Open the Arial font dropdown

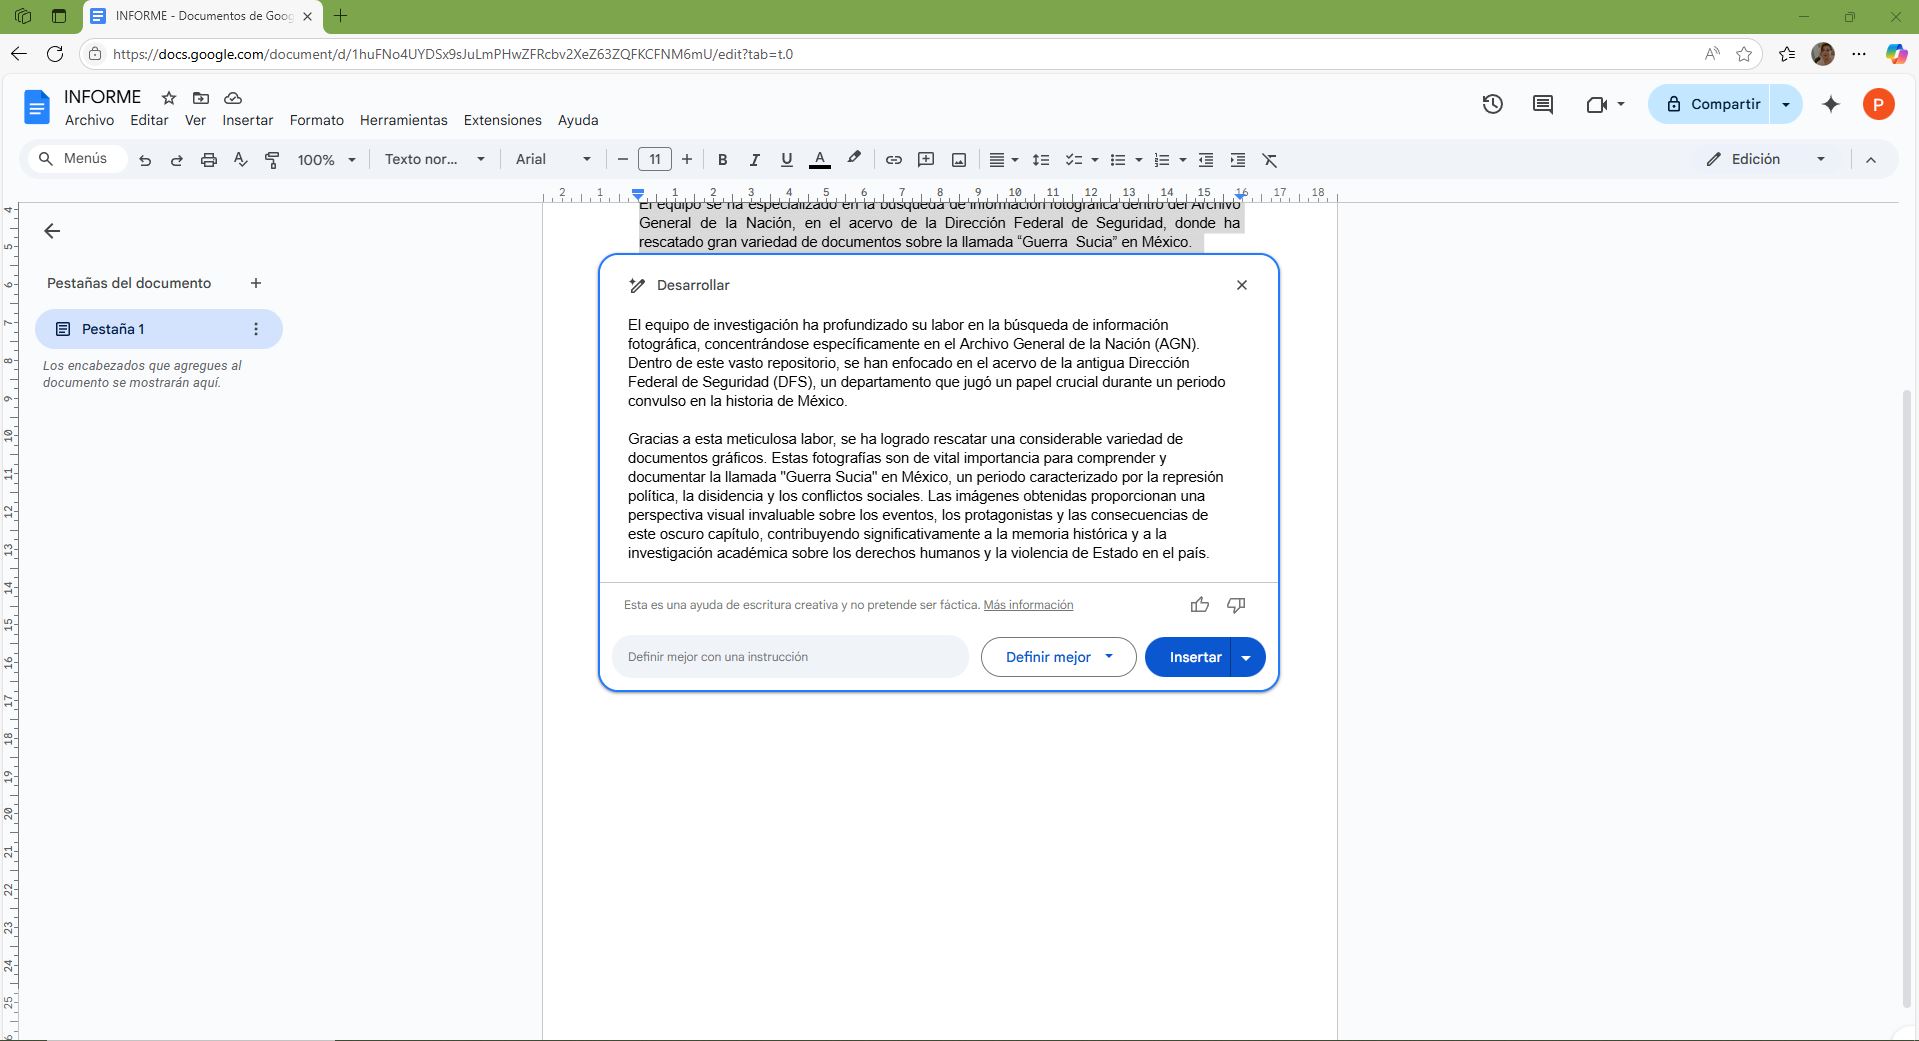coord(553,160)
